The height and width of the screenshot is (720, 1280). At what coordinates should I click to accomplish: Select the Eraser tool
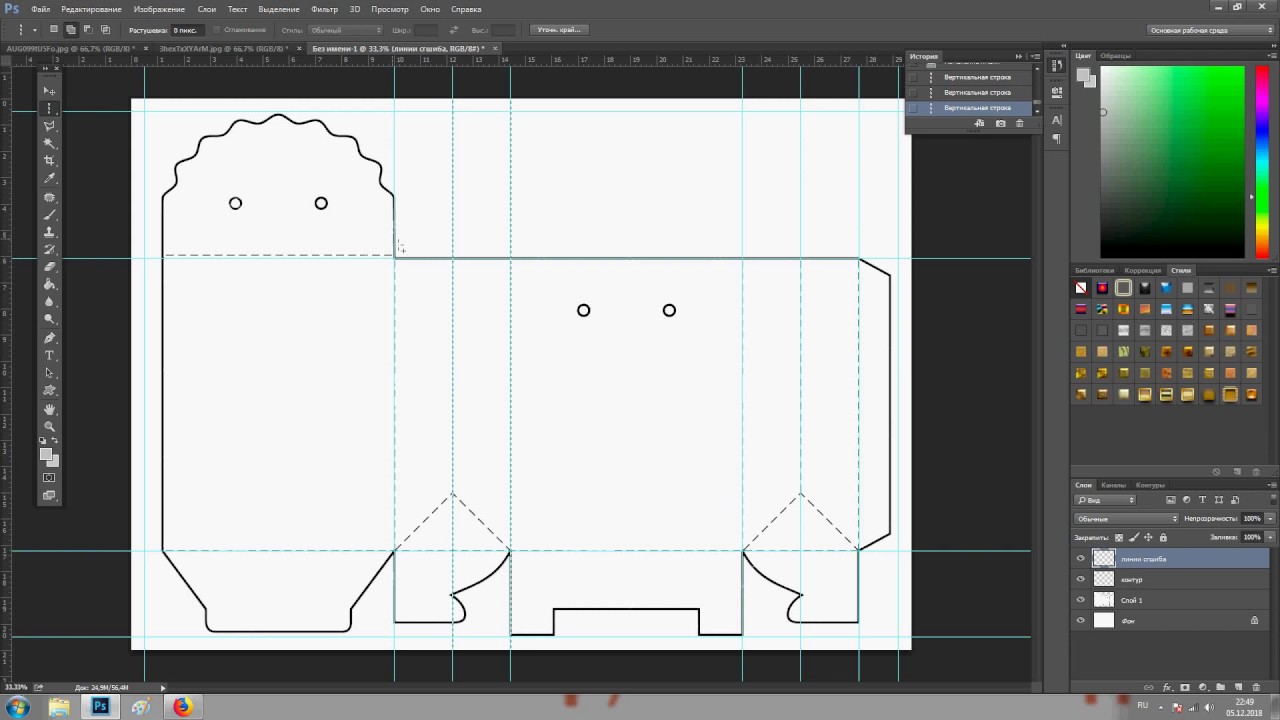point(49,267)
